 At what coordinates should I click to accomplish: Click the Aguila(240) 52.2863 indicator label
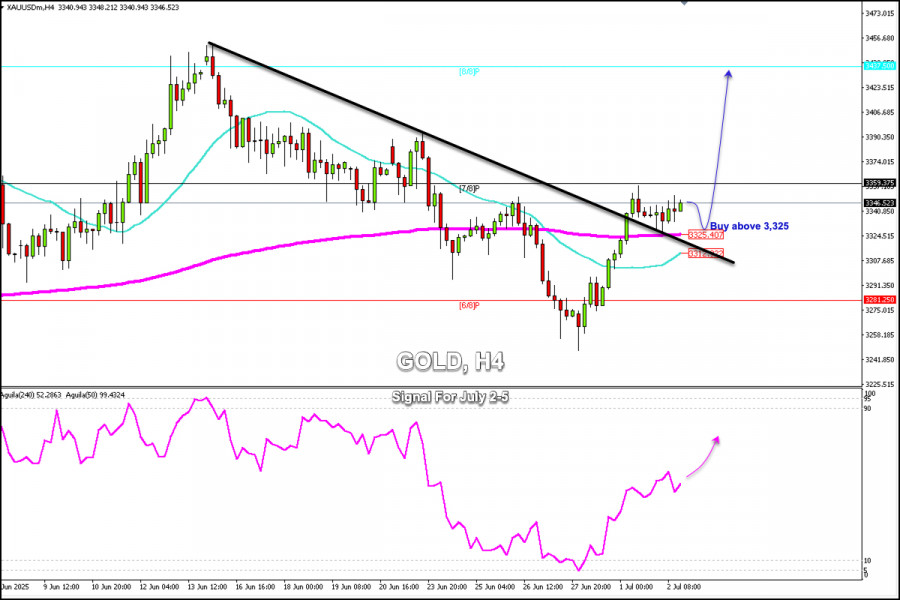click(30, 395)
